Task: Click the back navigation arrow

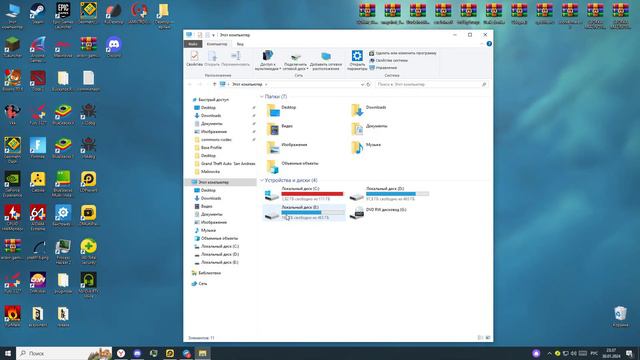Action: [190, 84]
